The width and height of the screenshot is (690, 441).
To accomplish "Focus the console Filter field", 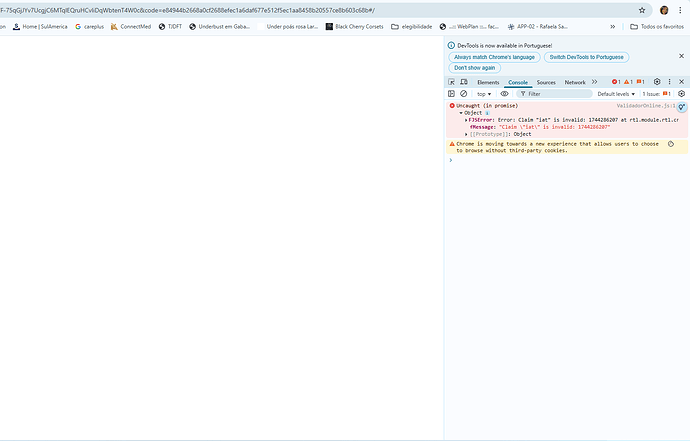I will tap(554, 94).
